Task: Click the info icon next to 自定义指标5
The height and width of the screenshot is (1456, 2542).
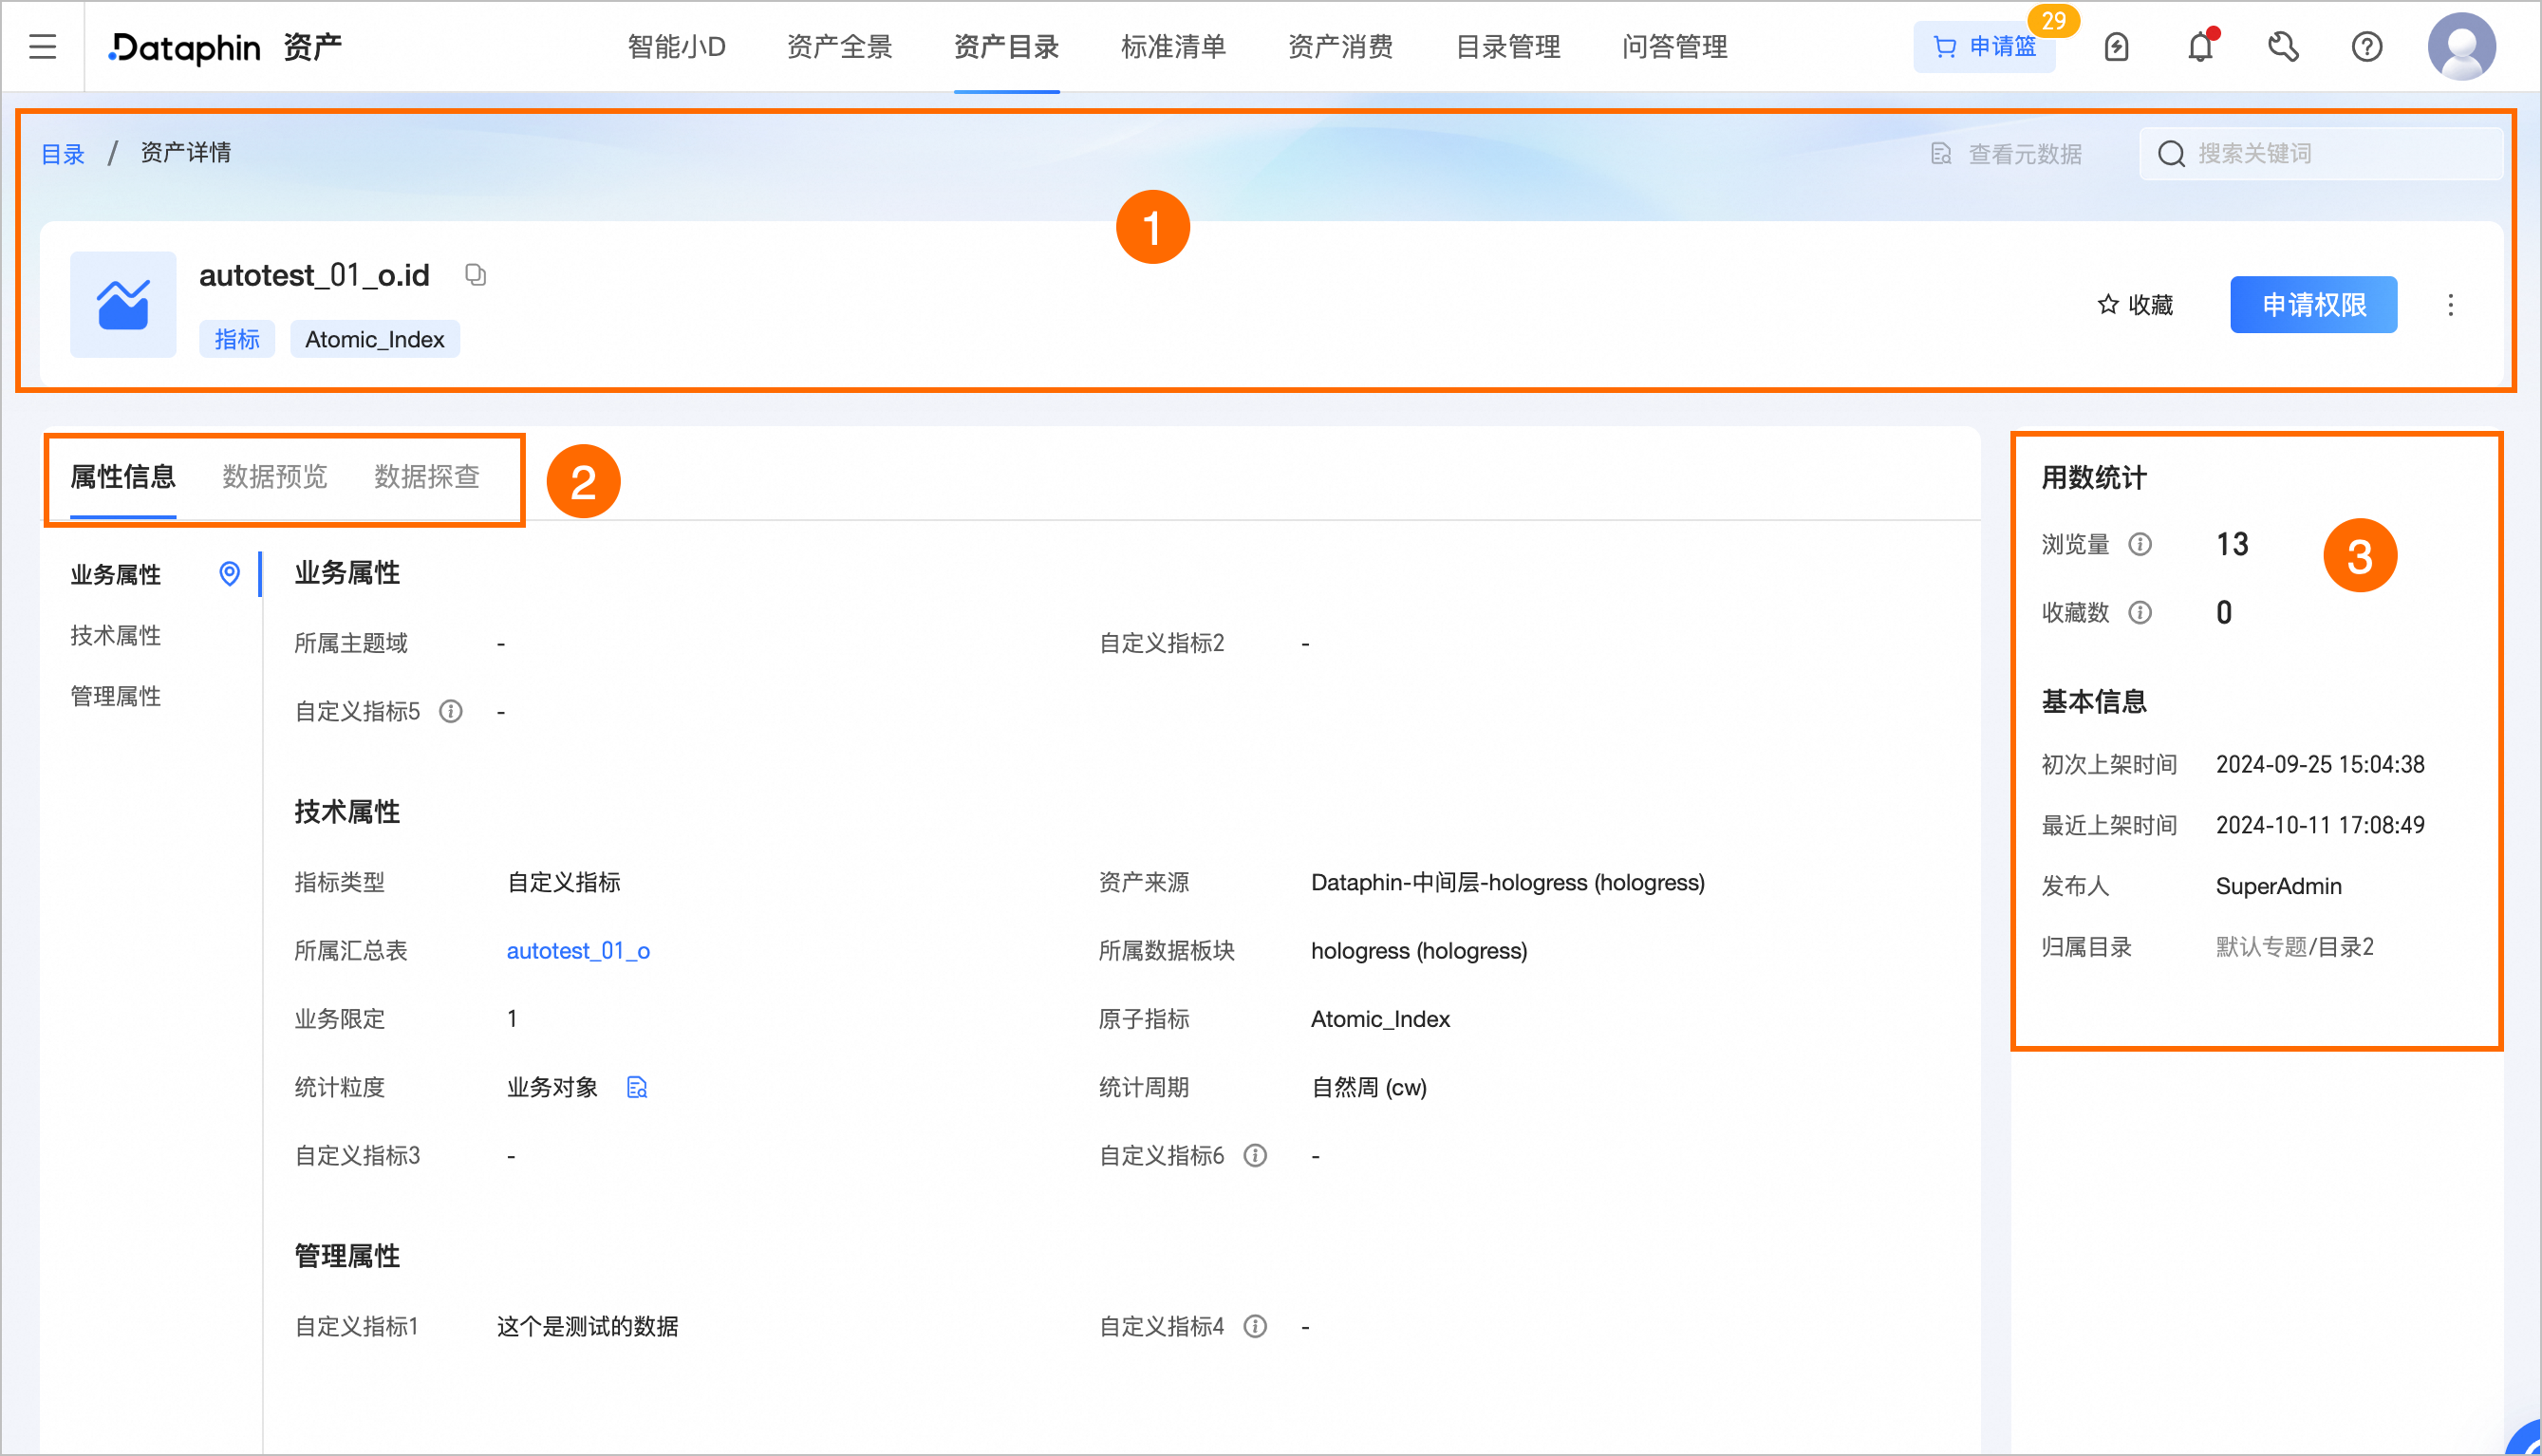Action: click(x=451, y=711)
